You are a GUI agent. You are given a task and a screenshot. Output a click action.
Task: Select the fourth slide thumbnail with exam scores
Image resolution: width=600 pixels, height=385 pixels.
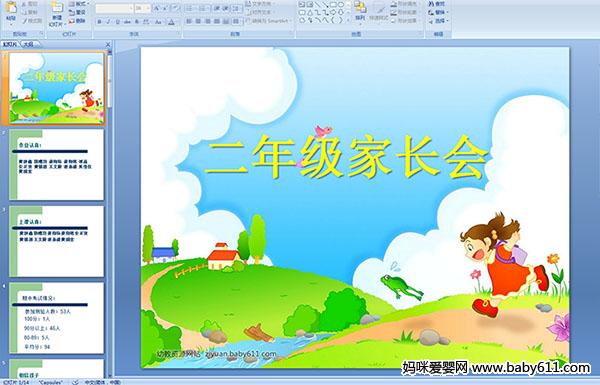(x=57, y=318)
